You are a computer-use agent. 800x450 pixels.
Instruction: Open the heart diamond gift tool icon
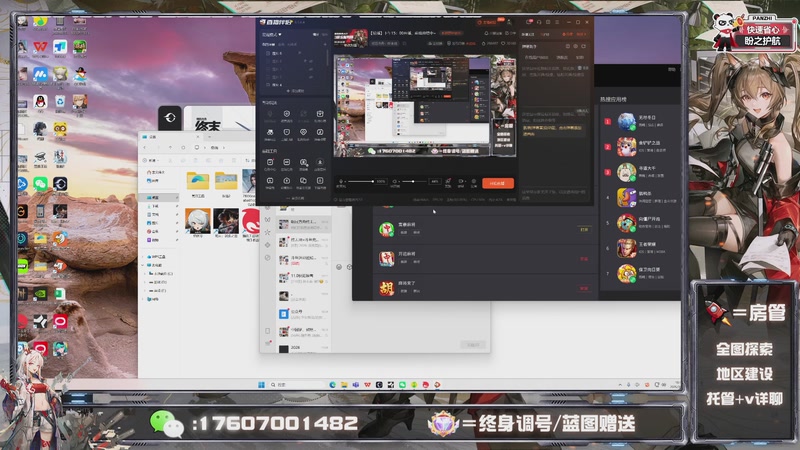tap(304, 132)
